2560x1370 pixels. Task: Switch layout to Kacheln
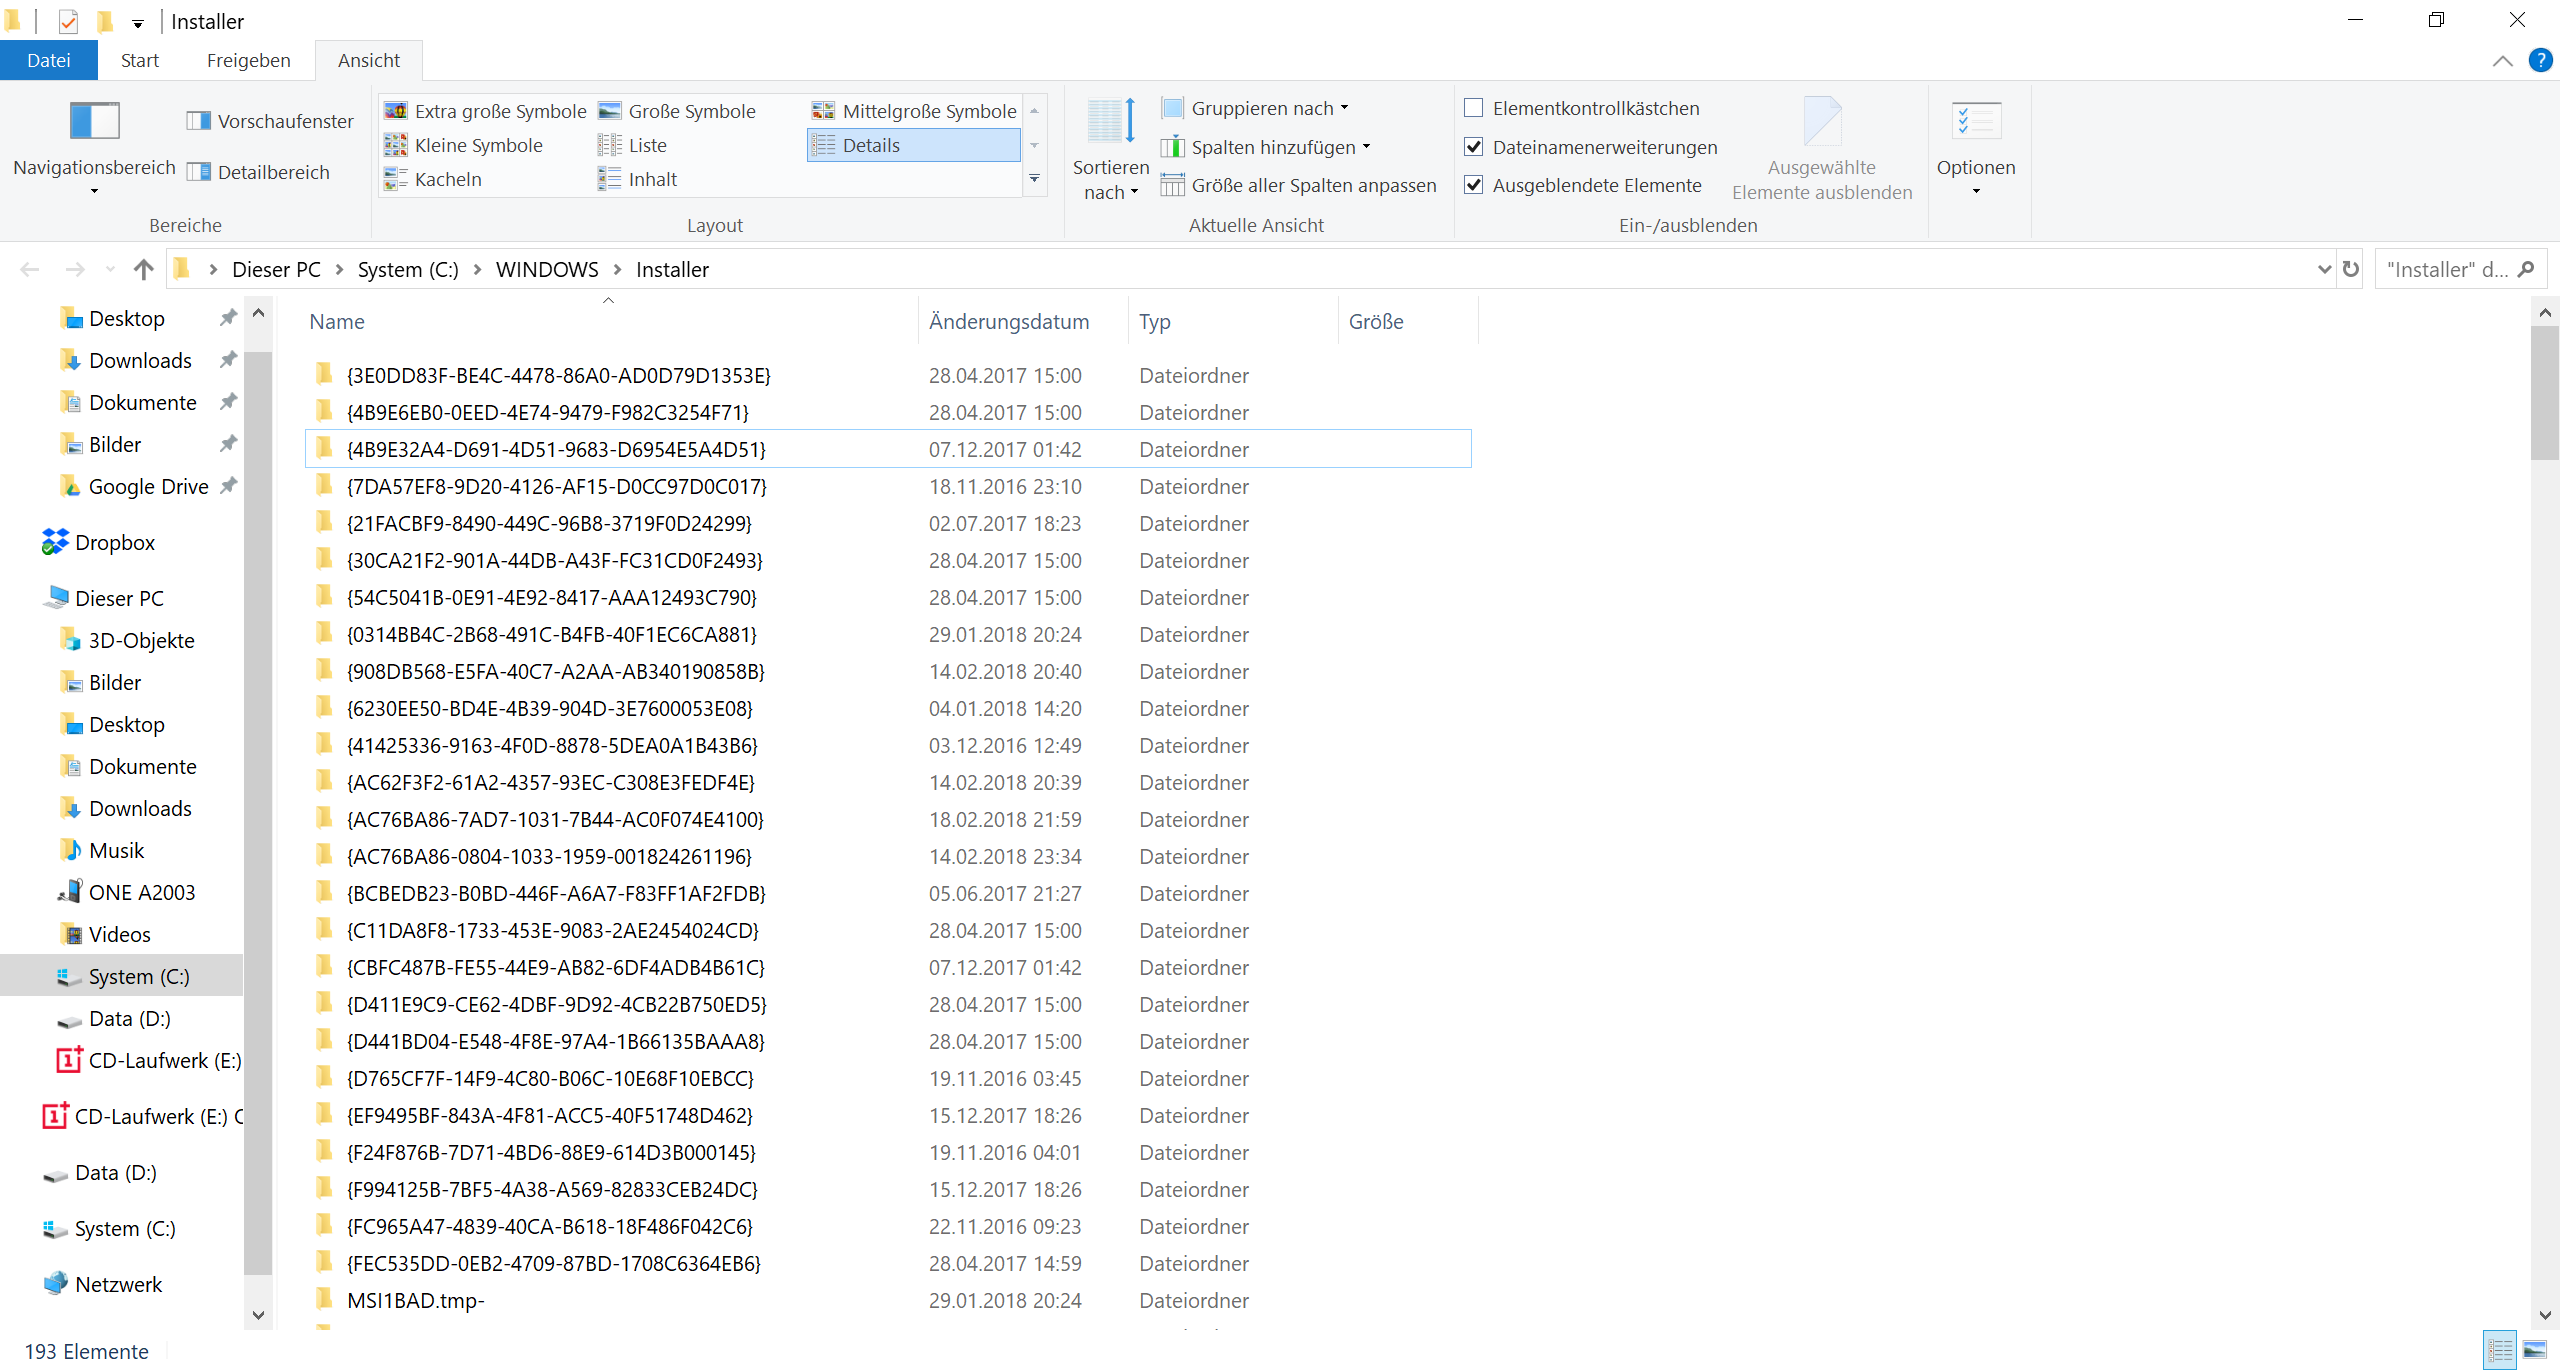tap(432, 179)
